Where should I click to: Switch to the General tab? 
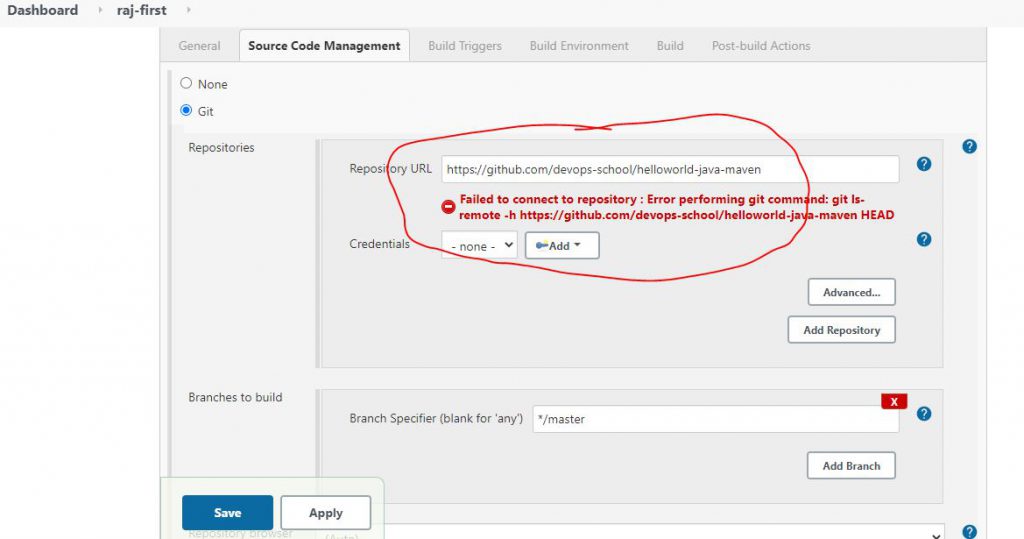(x=199, y=46)
